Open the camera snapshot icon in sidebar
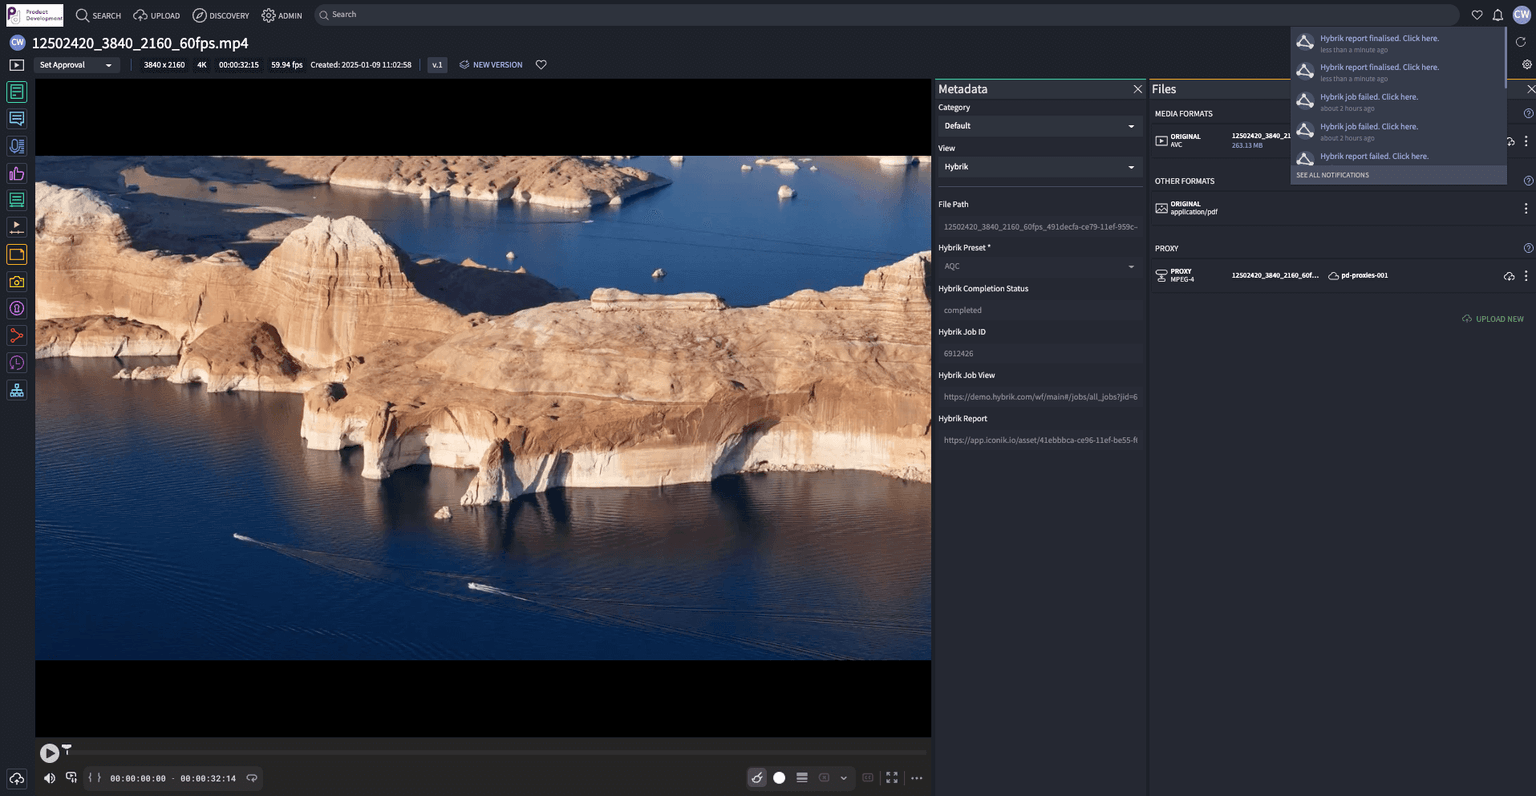Image resolution: width=1536 pixels, height=796 pixels. point(17,282)
